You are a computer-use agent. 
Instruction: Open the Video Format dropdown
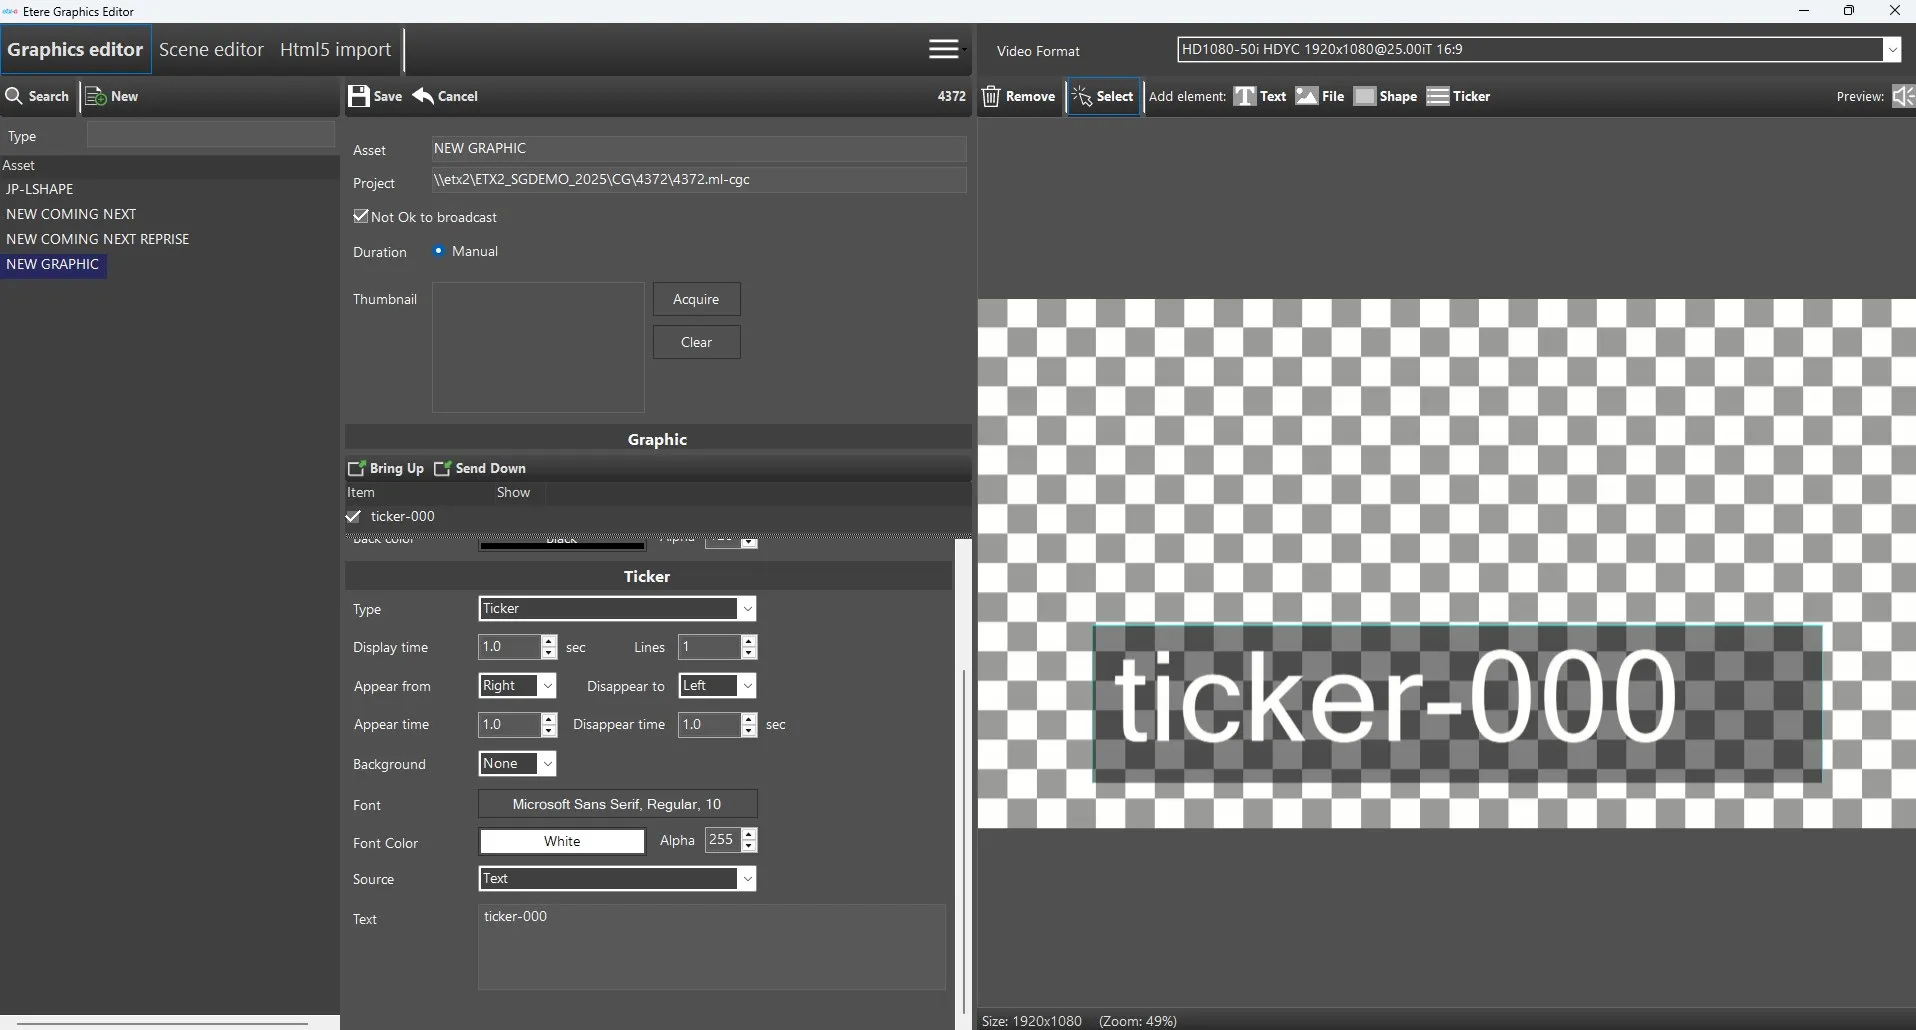click(x=1891, y=49)
